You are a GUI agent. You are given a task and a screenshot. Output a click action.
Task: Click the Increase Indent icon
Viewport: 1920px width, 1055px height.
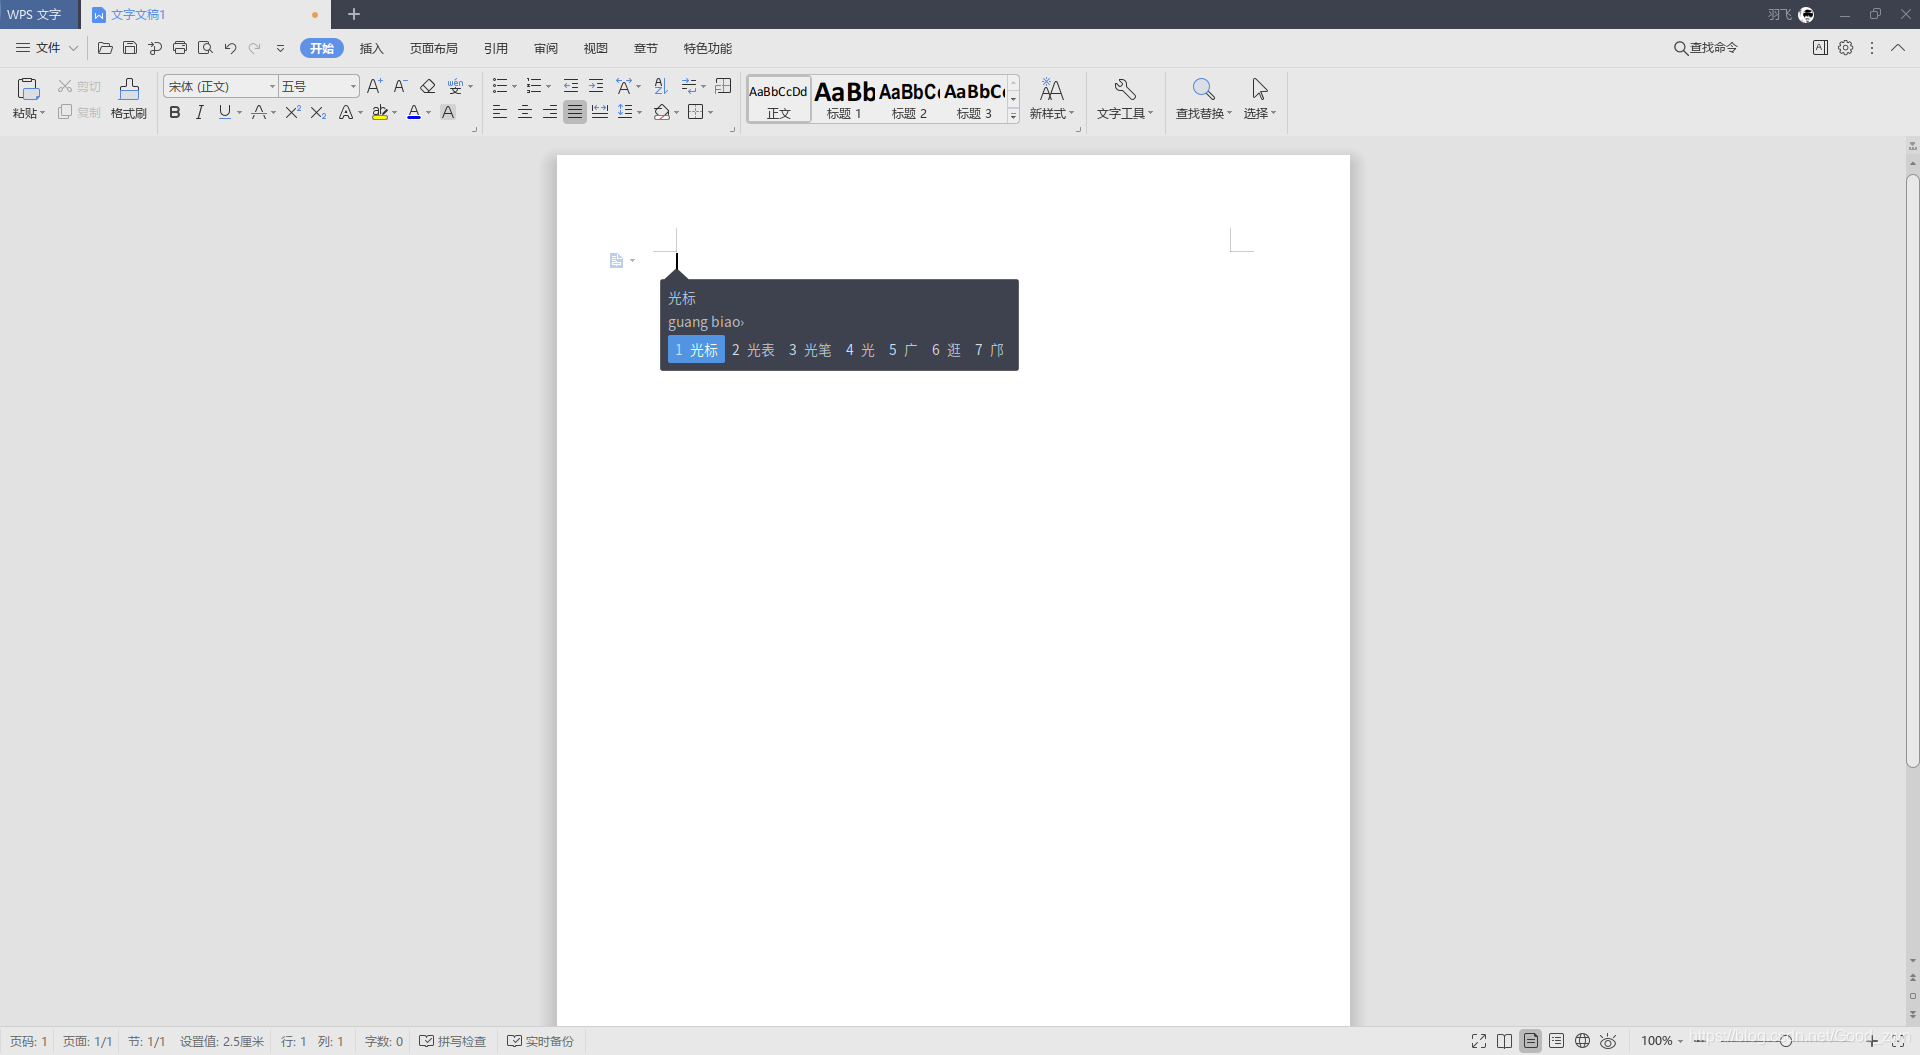coord(596,86)
